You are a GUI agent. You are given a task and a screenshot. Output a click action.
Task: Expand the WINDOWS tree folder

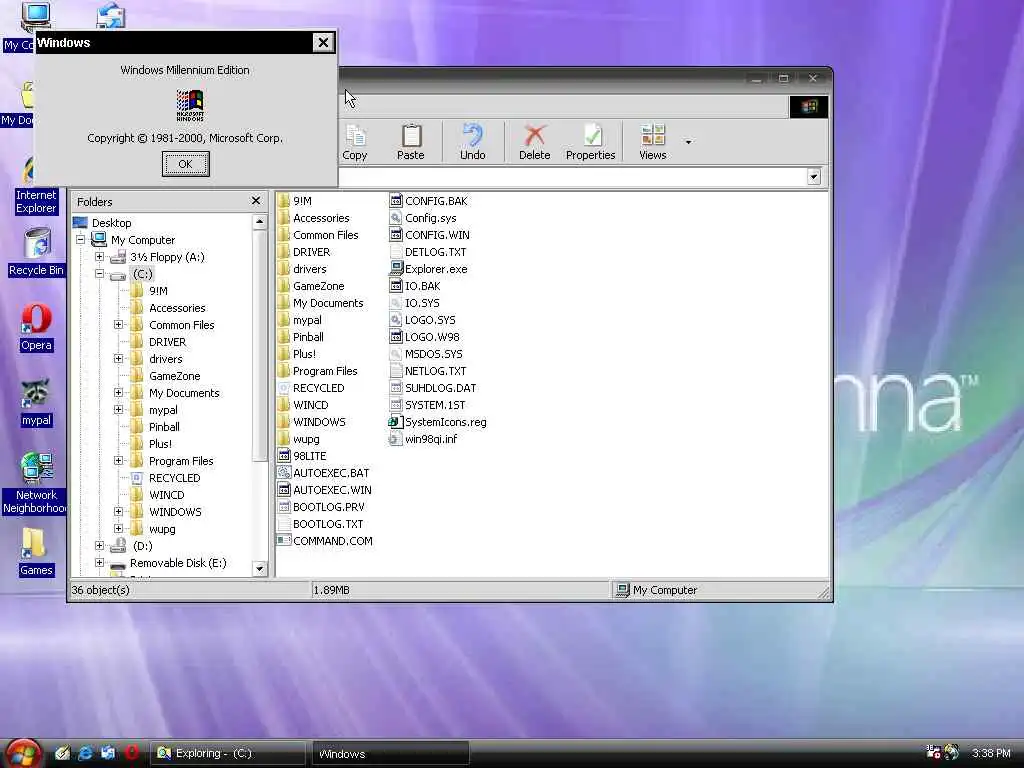click(118, 511)
